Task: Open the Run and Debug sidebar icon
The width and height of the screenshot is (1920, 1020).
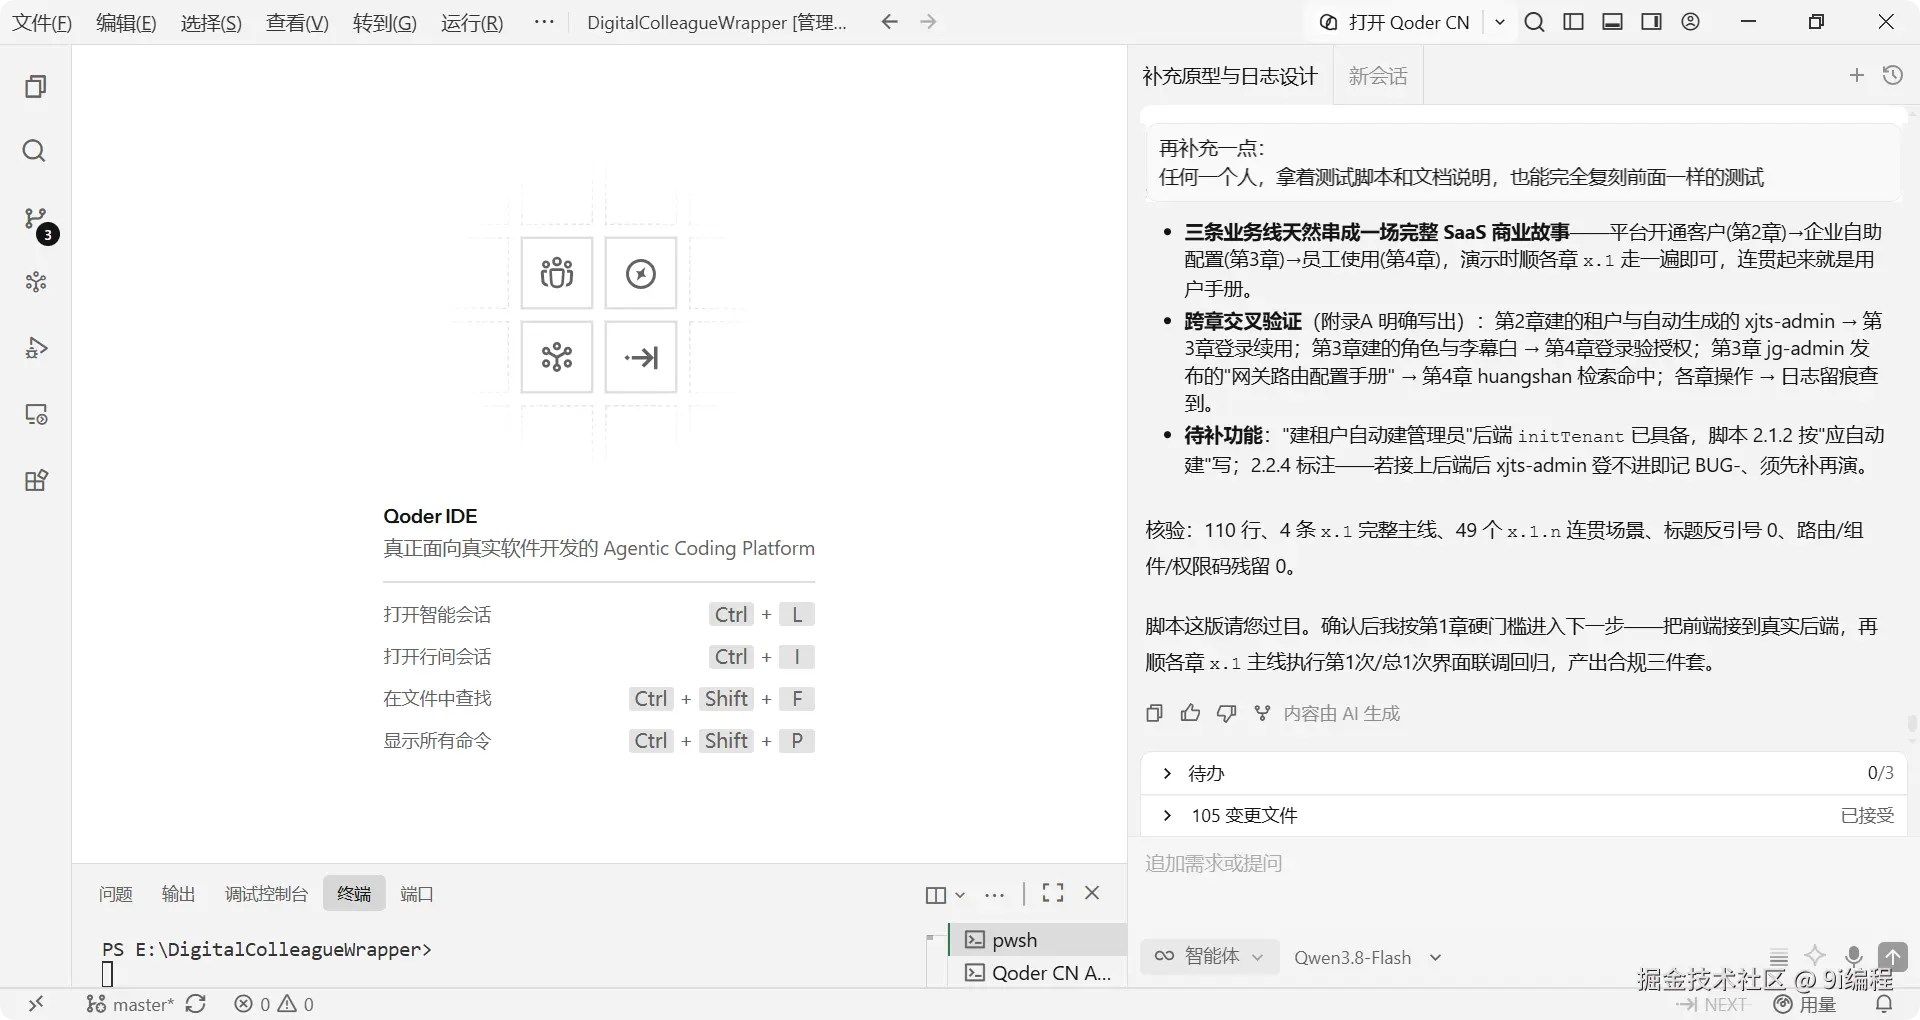Action: pyautogui.click(x=36, y=348)
